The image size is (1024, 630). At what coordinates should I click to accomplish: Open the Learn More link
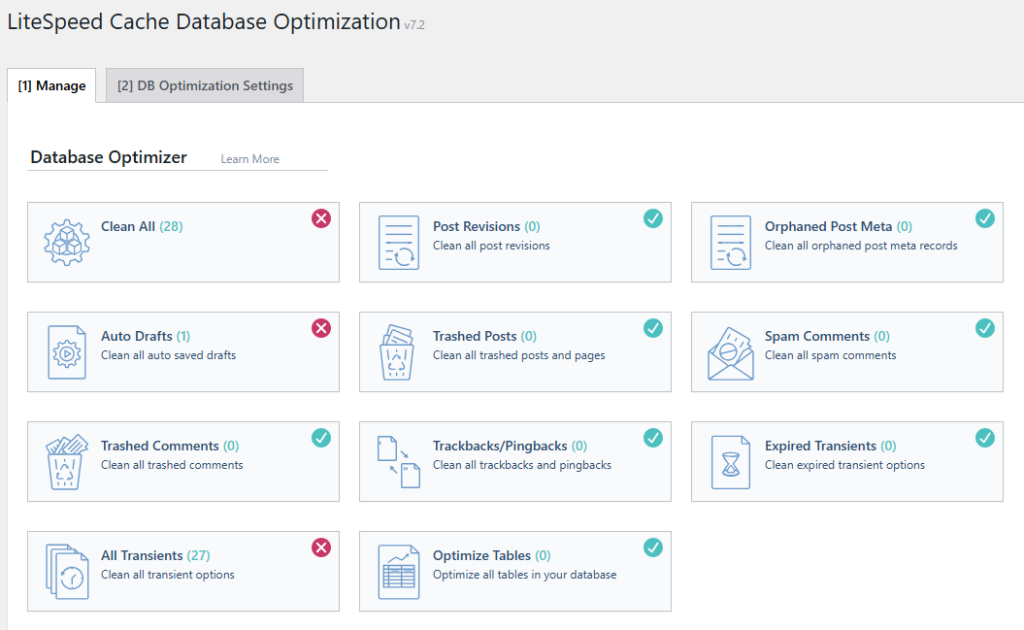coord(250,158)
